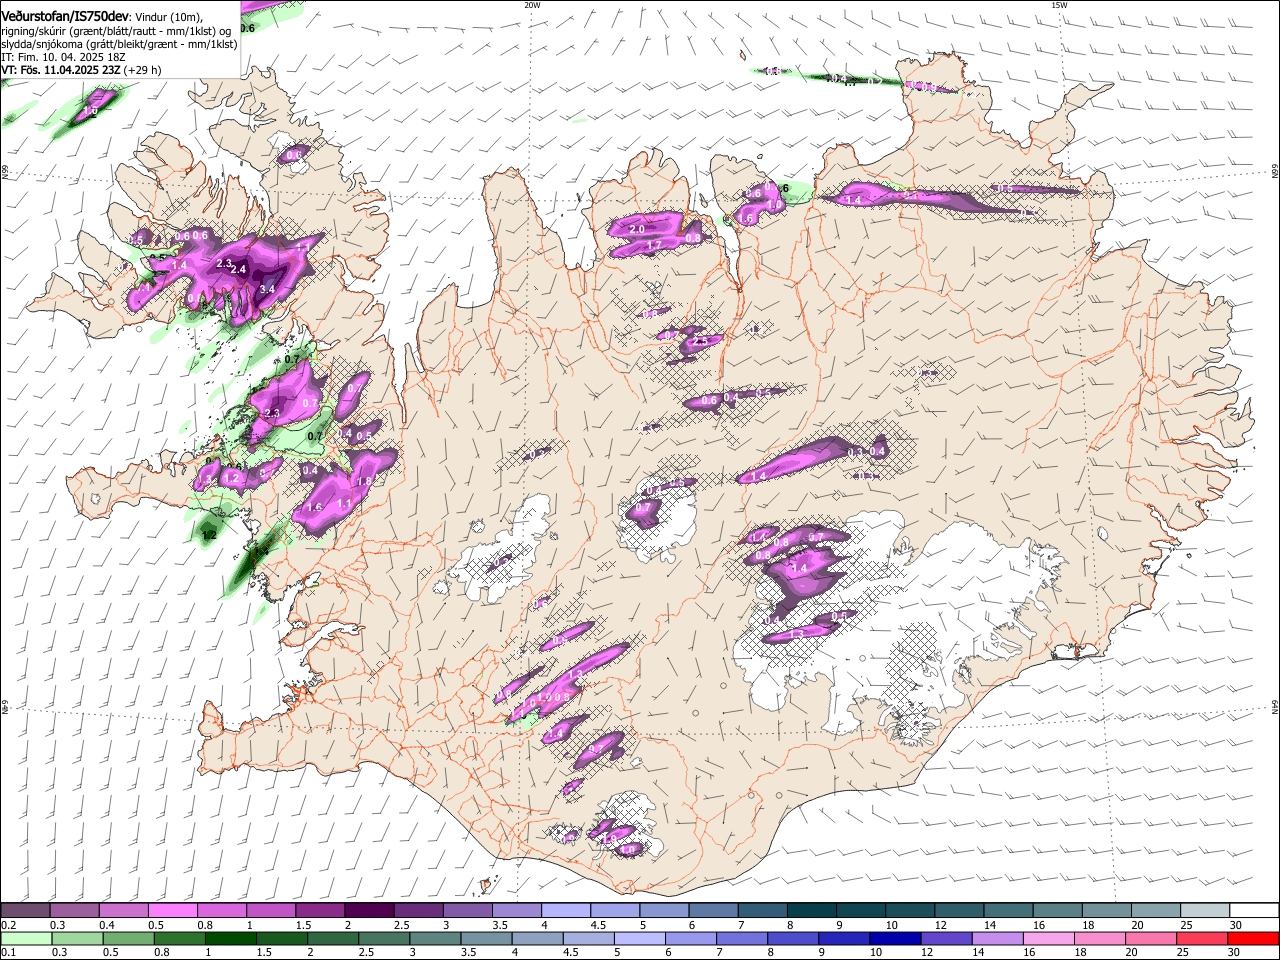
Task: Click the snow scale swatch between 1 and 1.5
Action: (x=270, y=911)
